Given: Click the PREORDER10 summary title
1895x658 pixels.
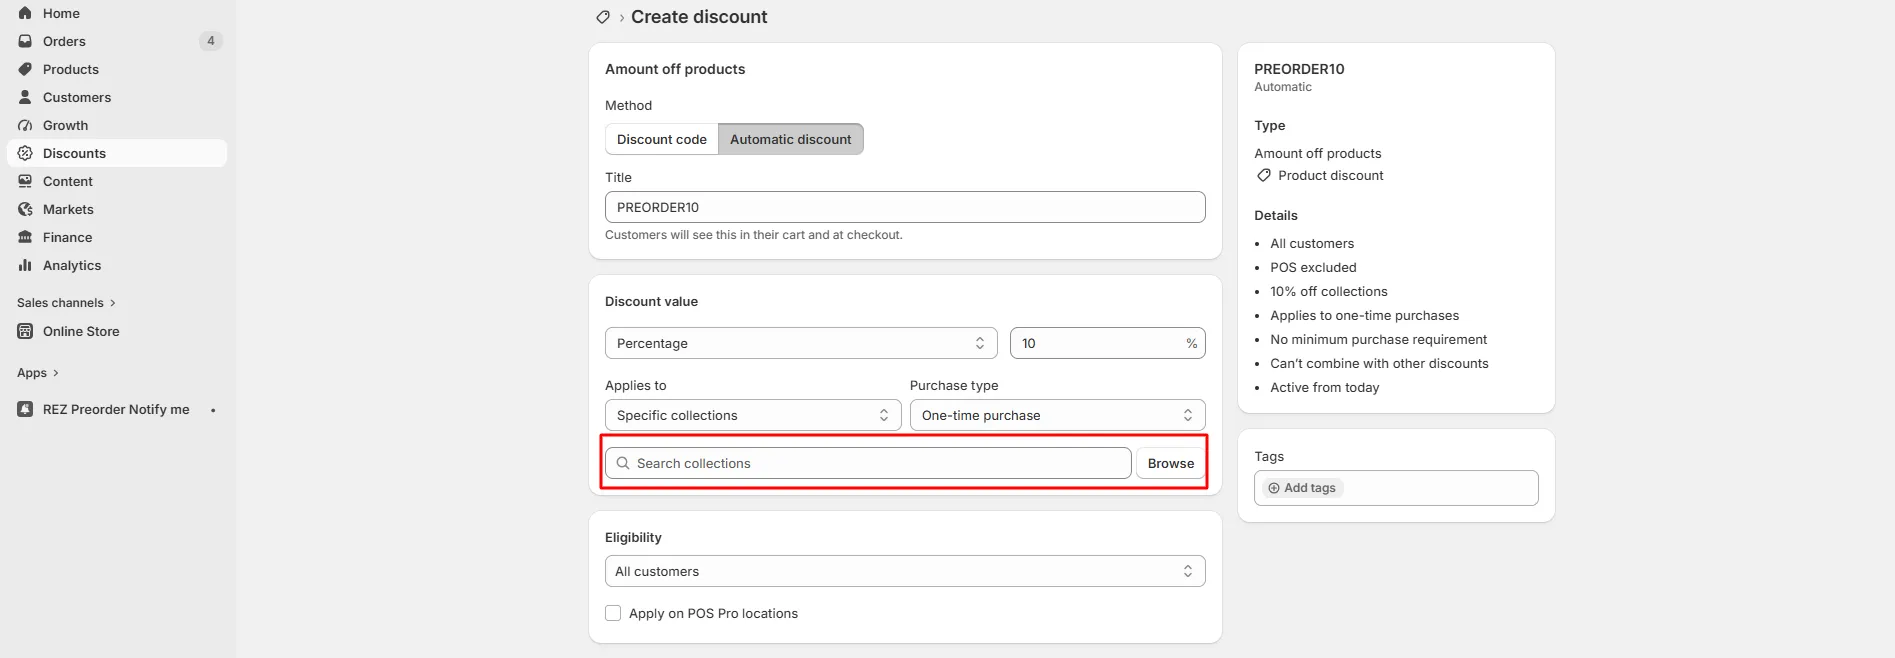Looking at the screenshot, I should (1299, 69).
